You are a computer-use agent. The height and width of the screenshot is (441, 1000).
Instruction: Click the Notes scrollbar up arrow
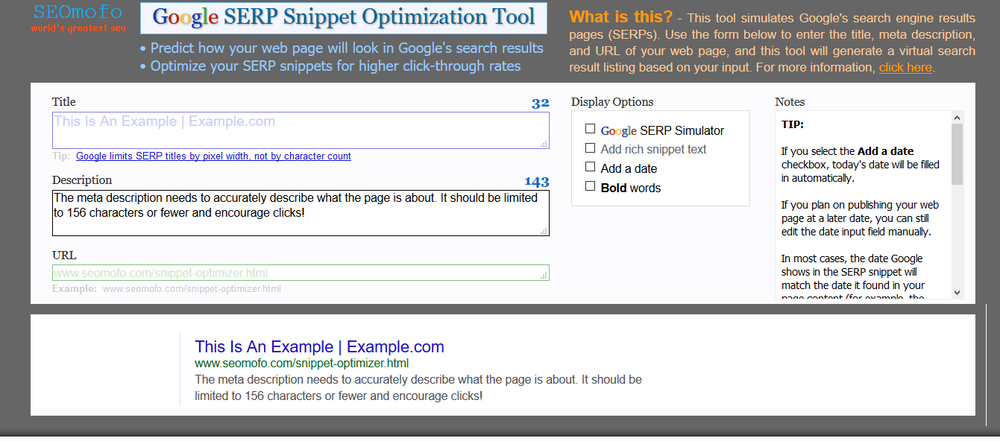957,117
